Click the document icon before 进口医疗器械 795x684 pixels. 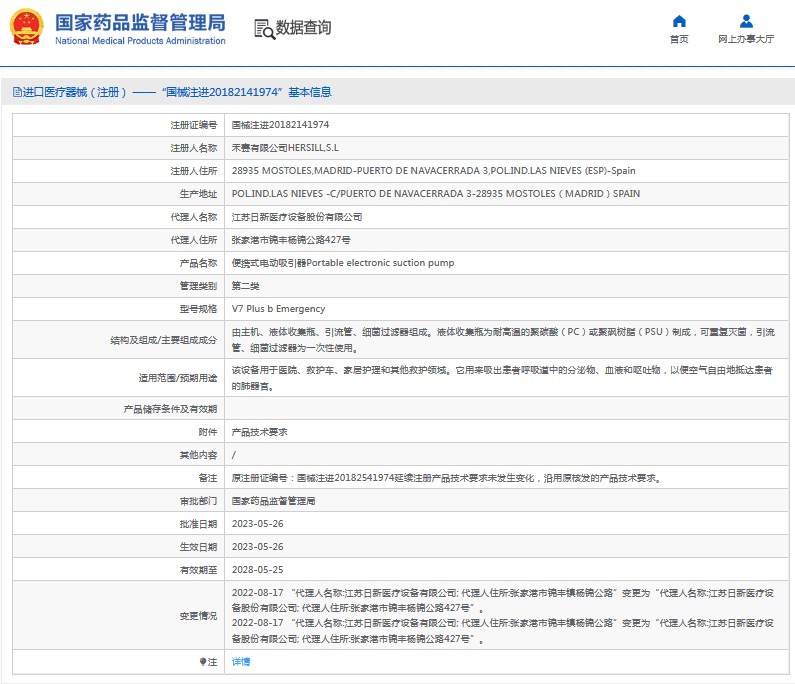16,92
